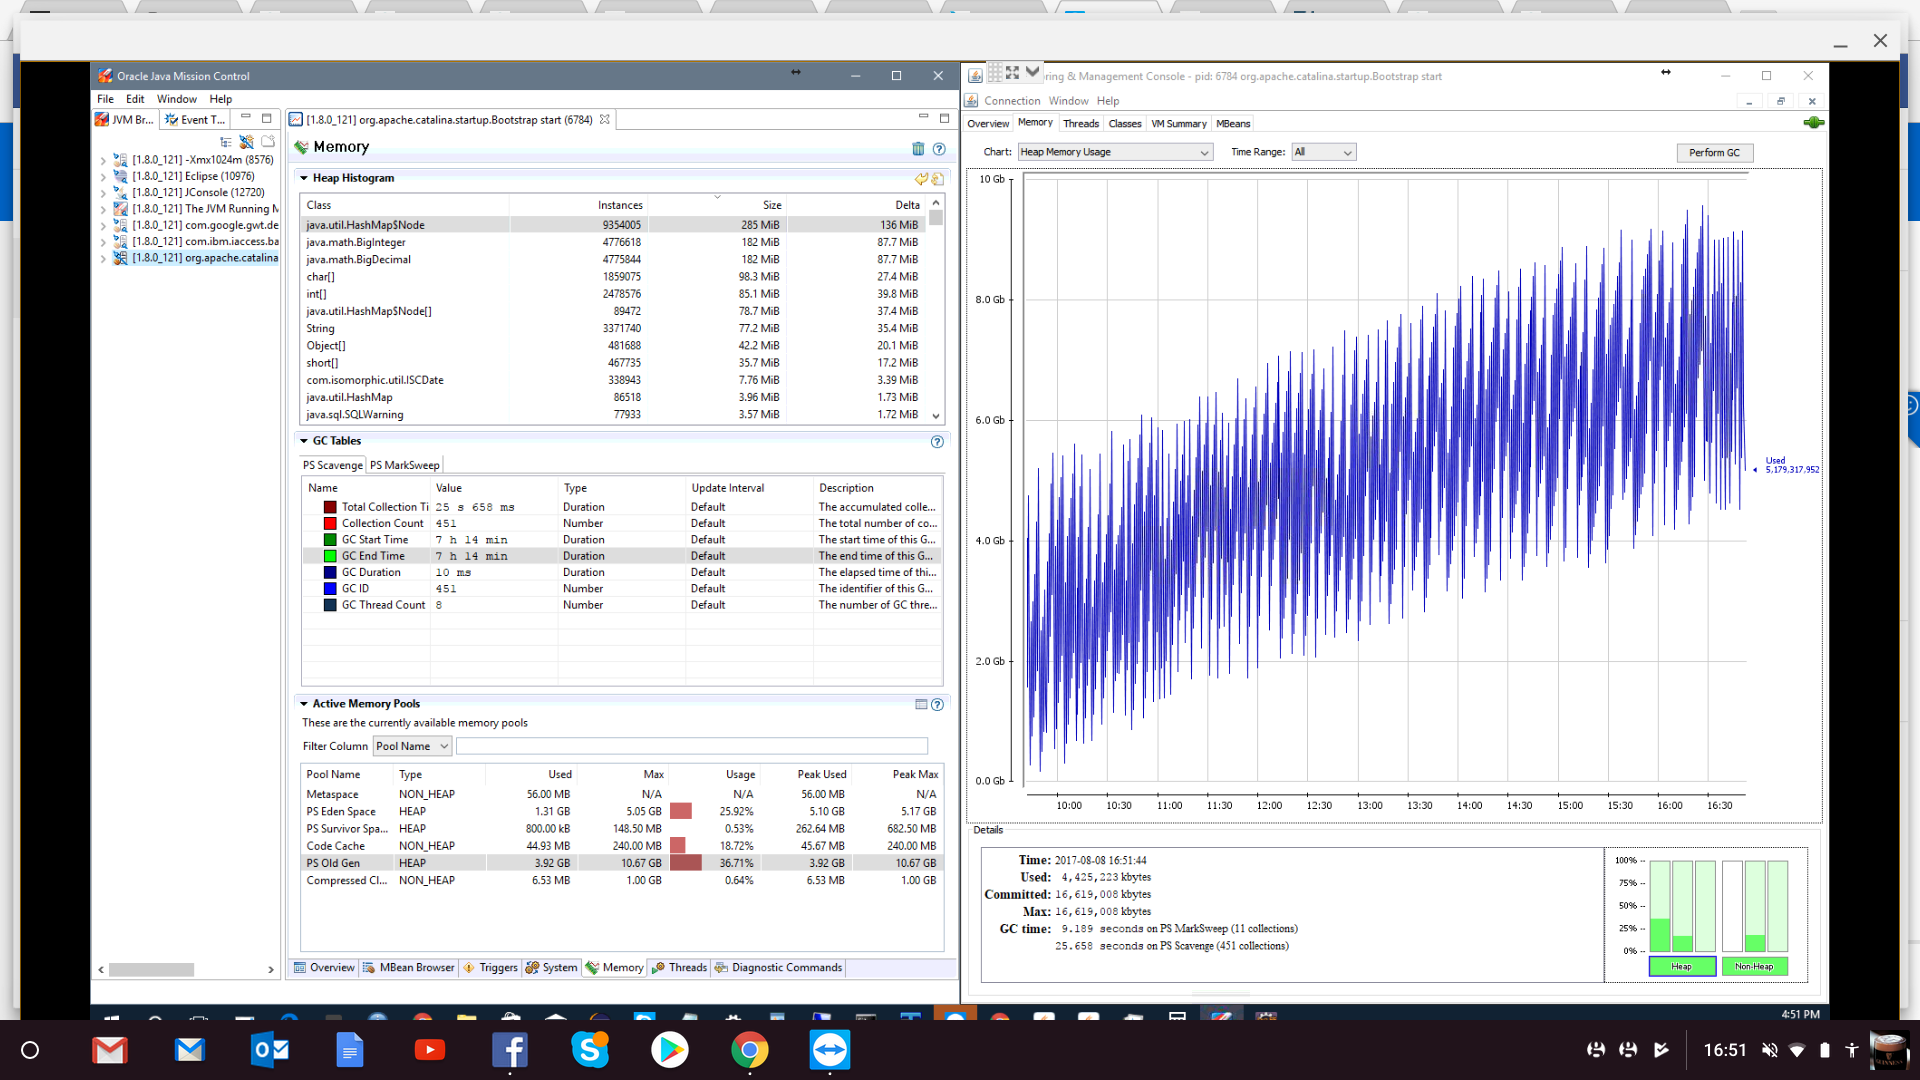Select the Heap button in JConsole details
The height and width of the screenshot is (1080, 1920).
click(x=1682, y=966)
